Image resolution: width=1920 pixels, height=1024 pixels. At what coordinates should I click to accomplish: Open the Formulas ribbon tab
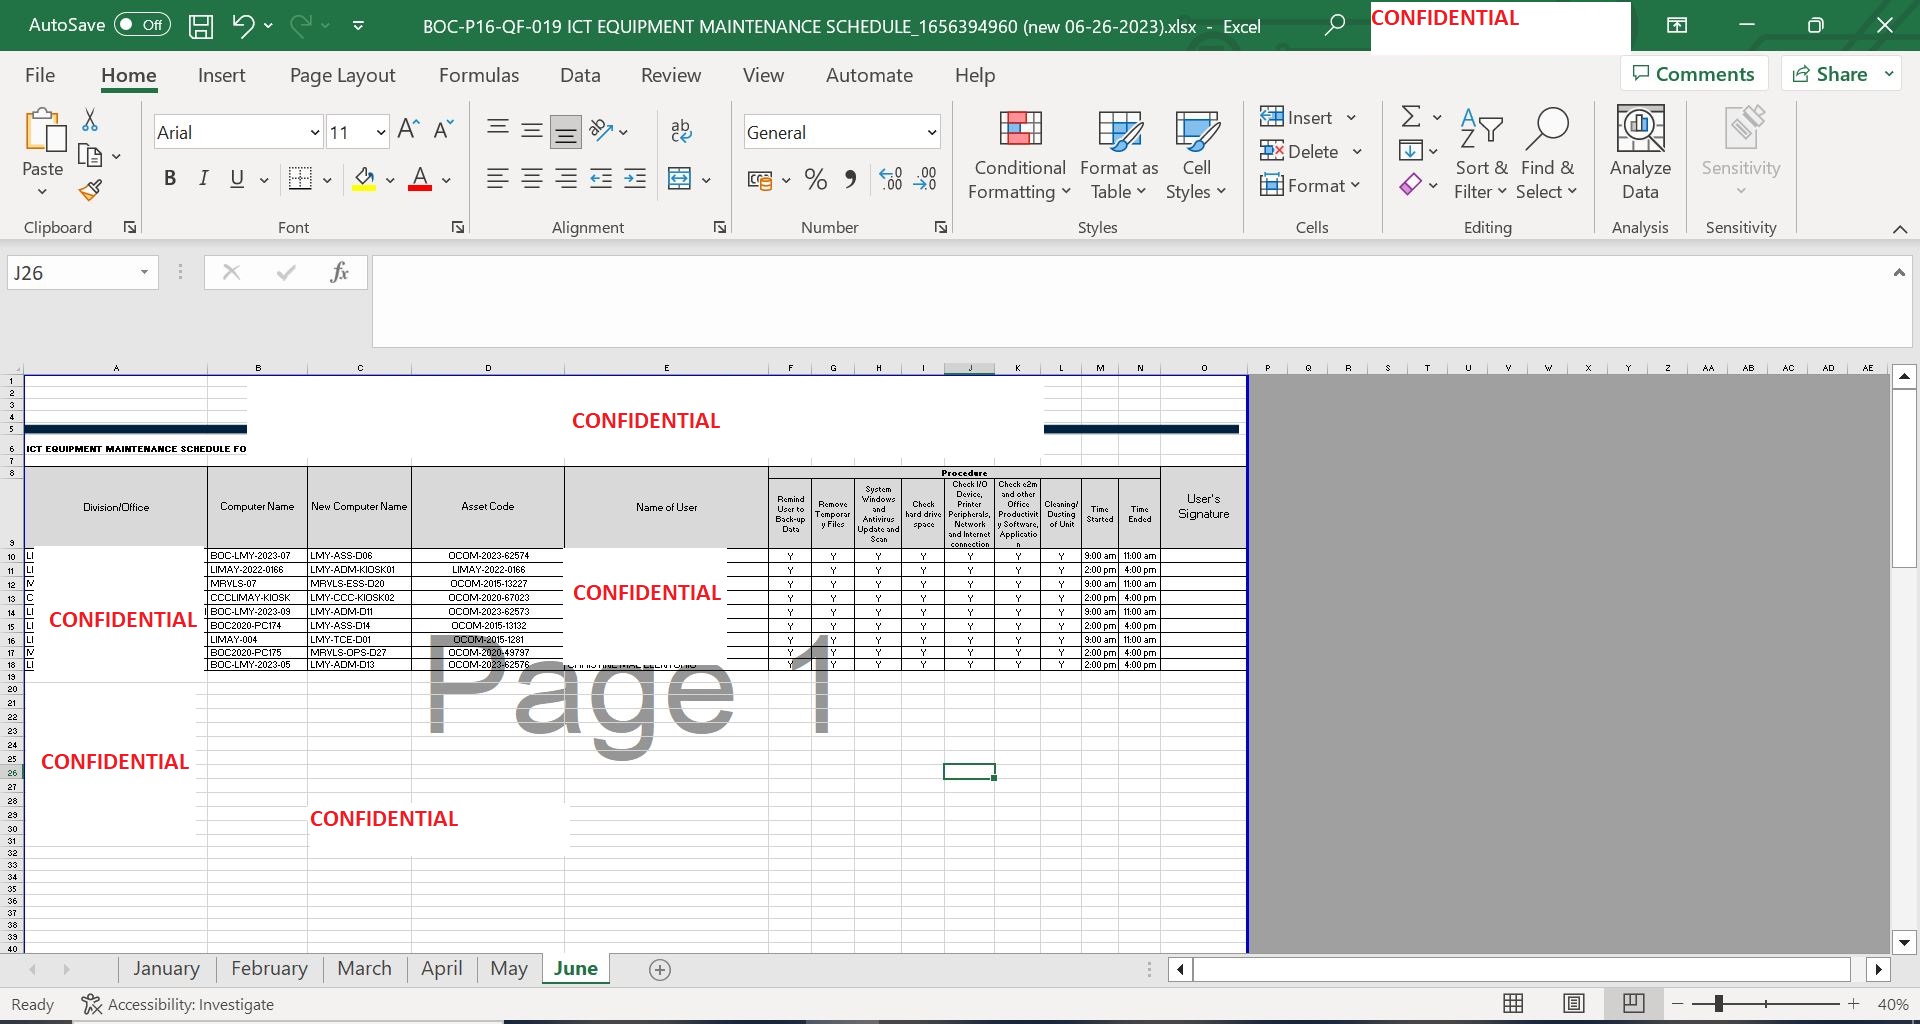click(x=479, y=75)
